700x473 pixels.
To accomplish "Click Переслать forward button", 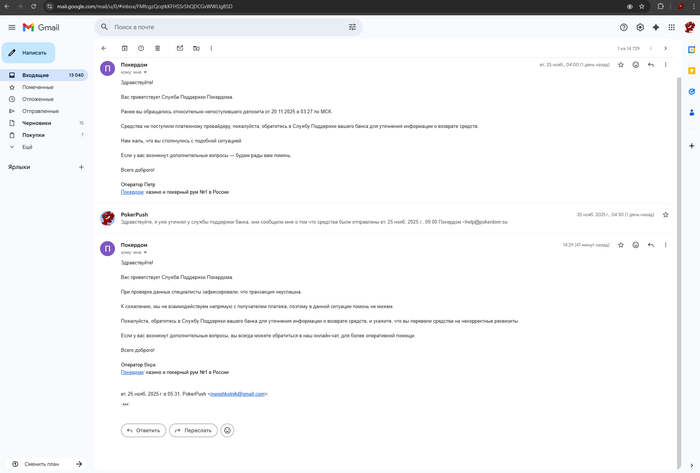I will tap(193, 430).
